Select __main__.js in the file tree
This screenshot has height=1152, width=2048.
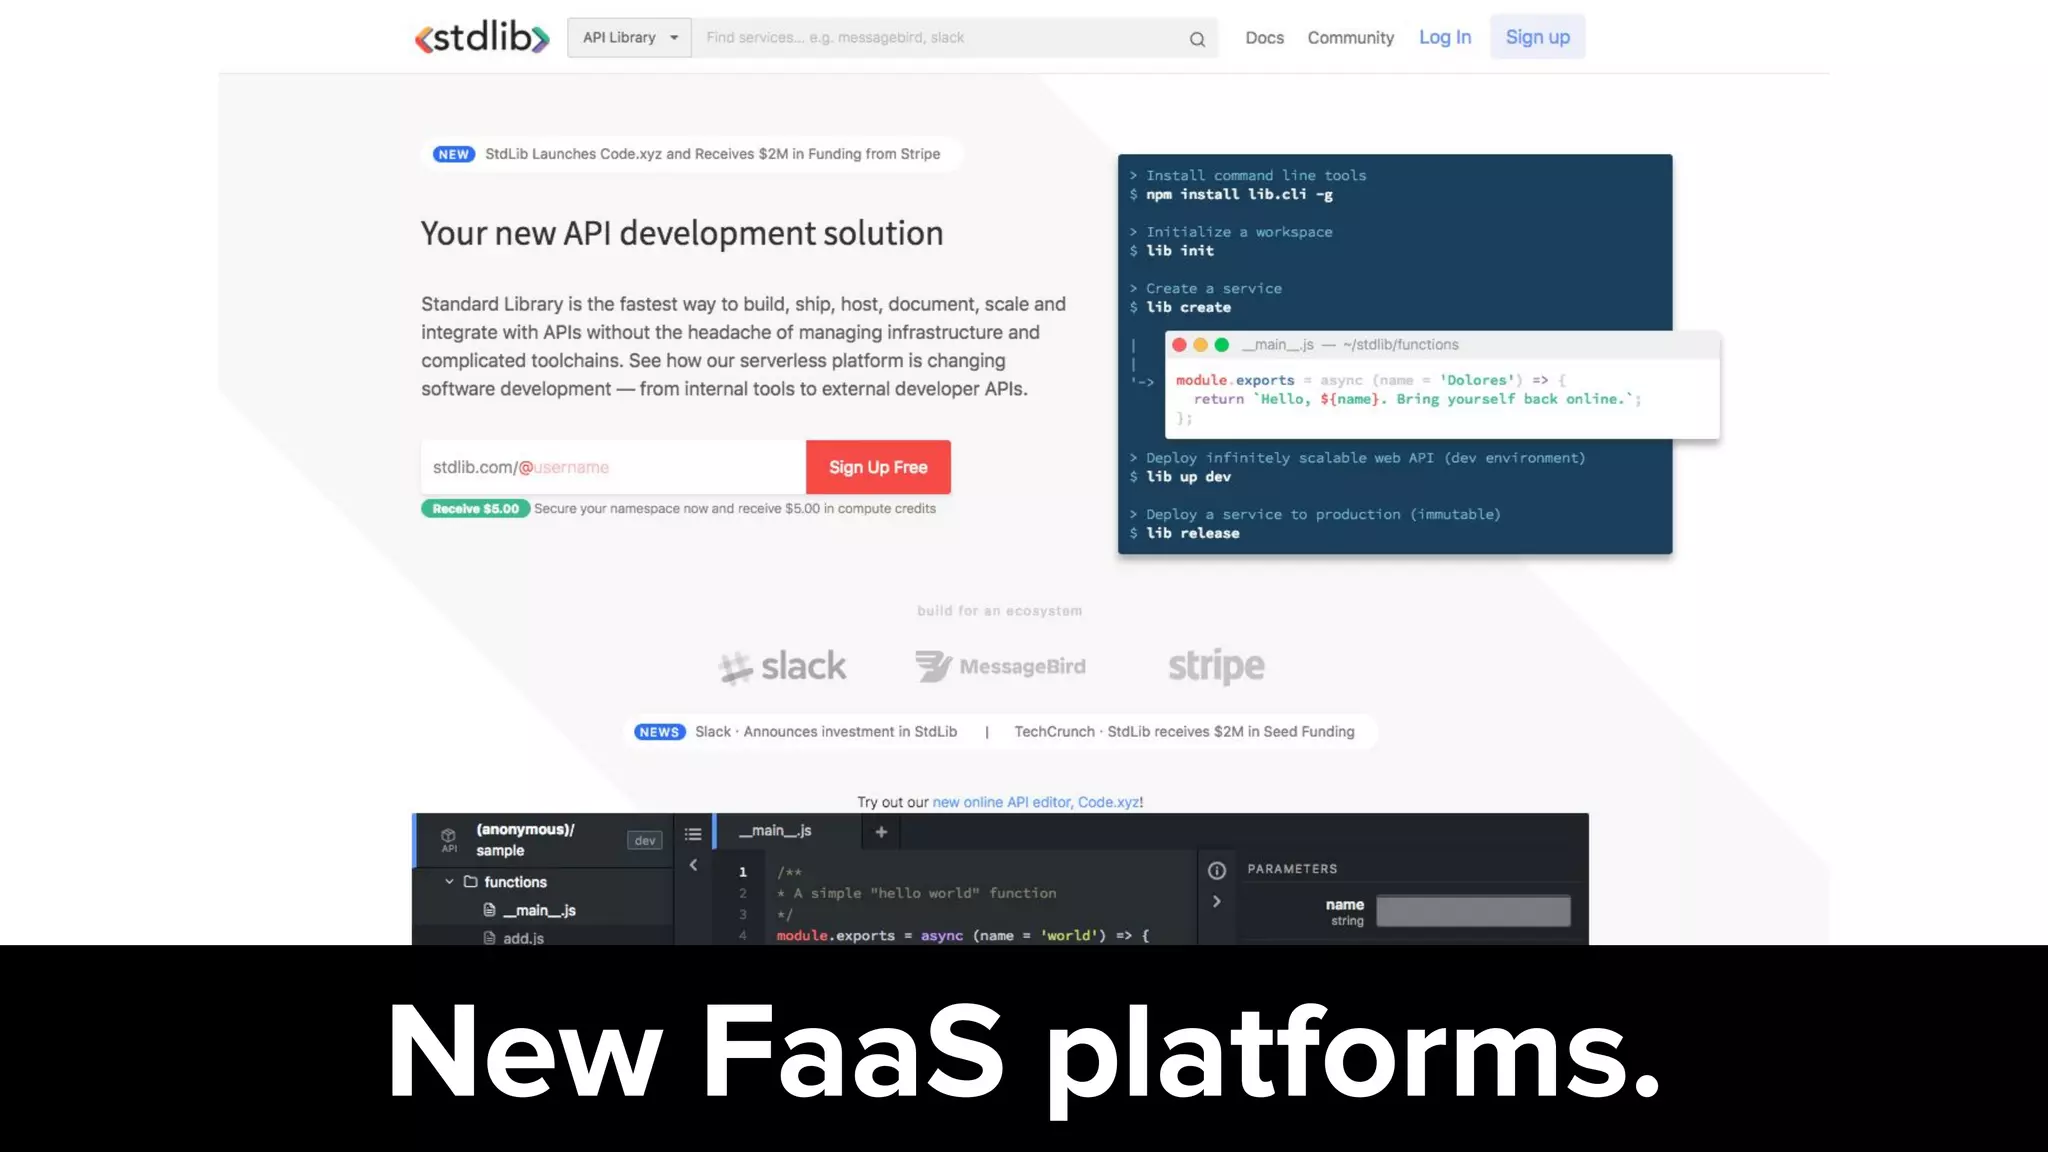point(539,910)
